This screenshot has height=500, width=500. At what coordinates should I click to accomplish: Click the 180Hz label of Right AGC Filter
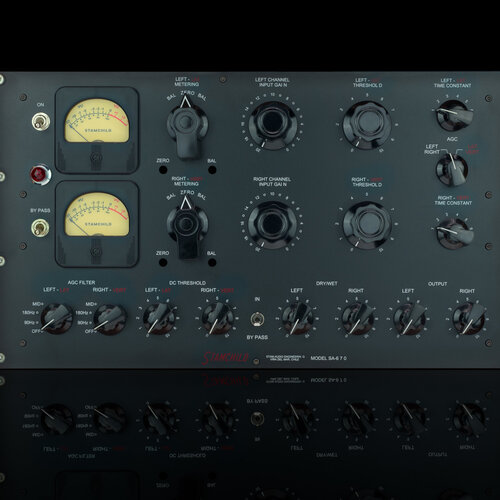pyautogui.click(x=83, y=313)
